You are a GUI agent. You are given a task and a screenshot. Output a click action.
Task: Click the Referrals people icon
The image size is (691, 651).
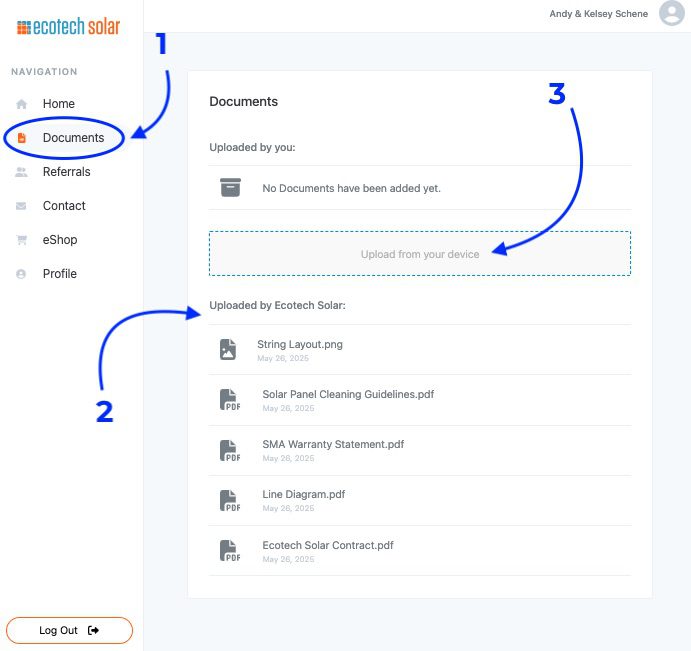(x=21, y=172)
